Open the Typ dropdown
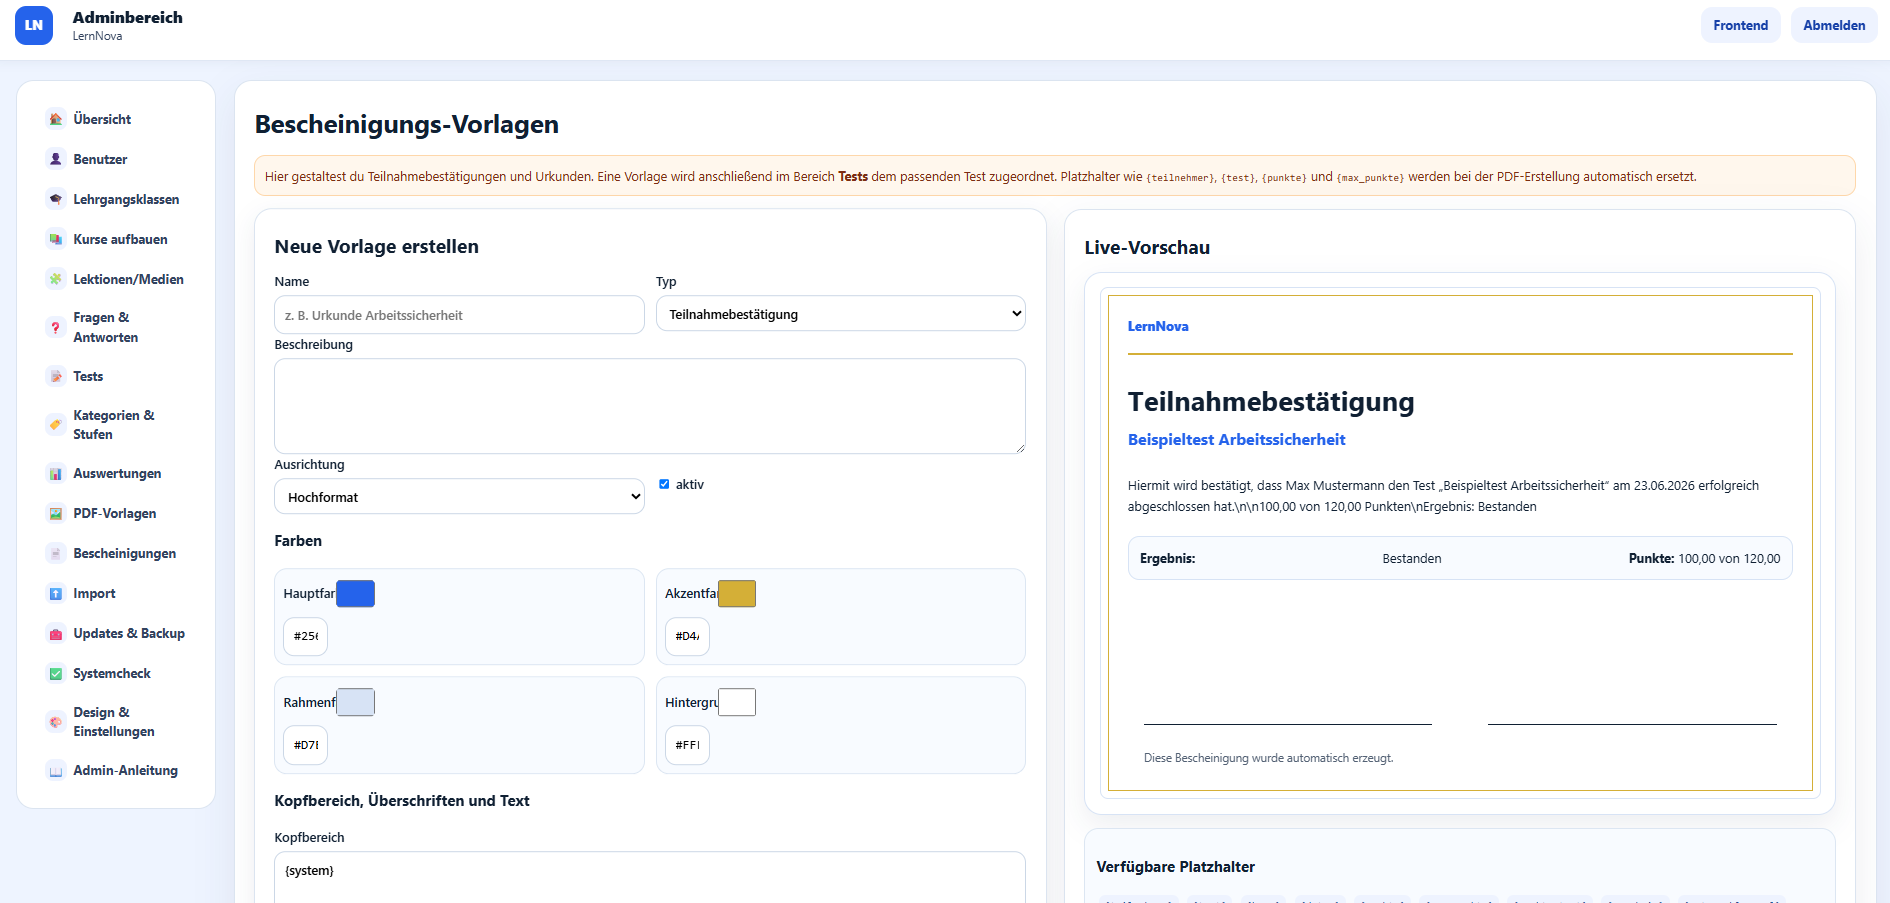Image resolution: width=1890 pixels, height=903 pixels. (x=840, y=314)
